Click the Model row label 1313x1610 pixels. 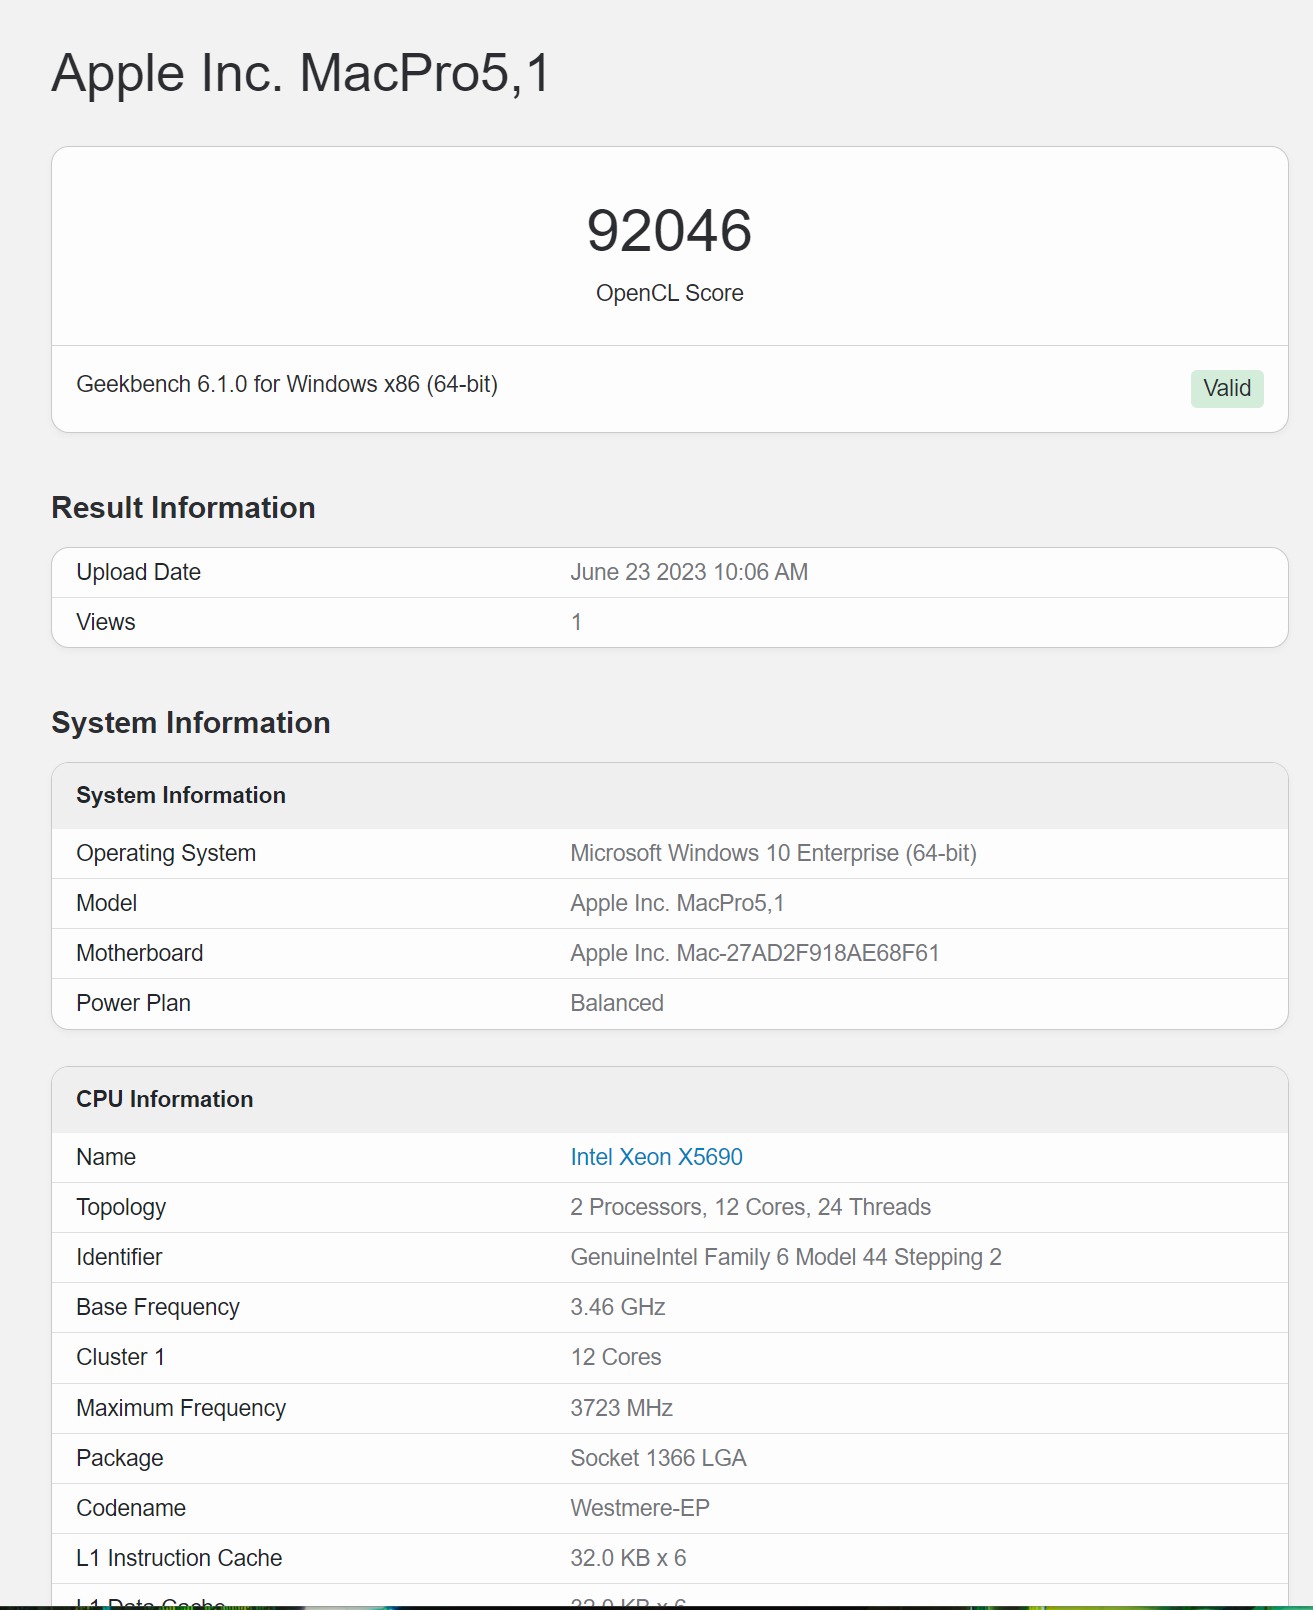[106, 903]
